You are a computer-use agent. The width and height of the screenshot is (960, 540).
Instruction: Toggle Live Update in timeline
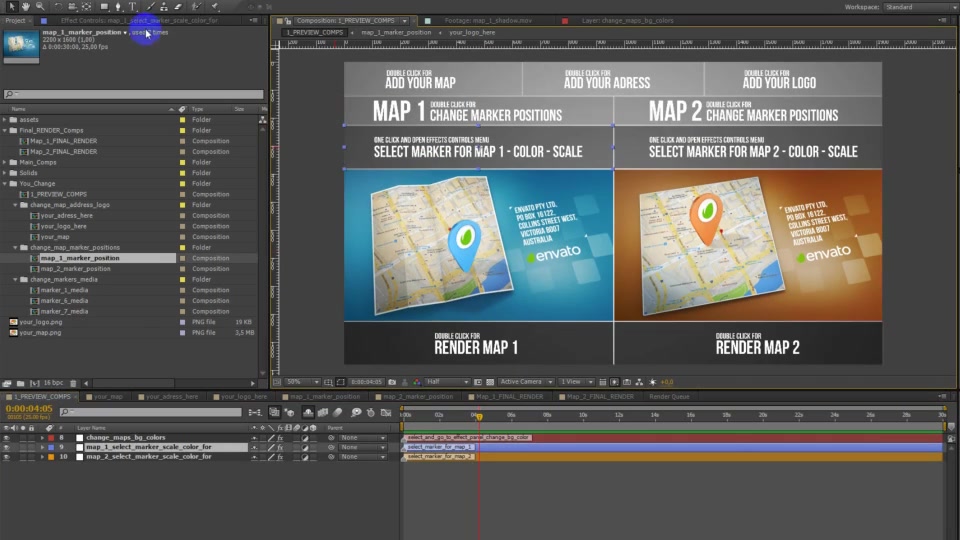coord(274,413)
